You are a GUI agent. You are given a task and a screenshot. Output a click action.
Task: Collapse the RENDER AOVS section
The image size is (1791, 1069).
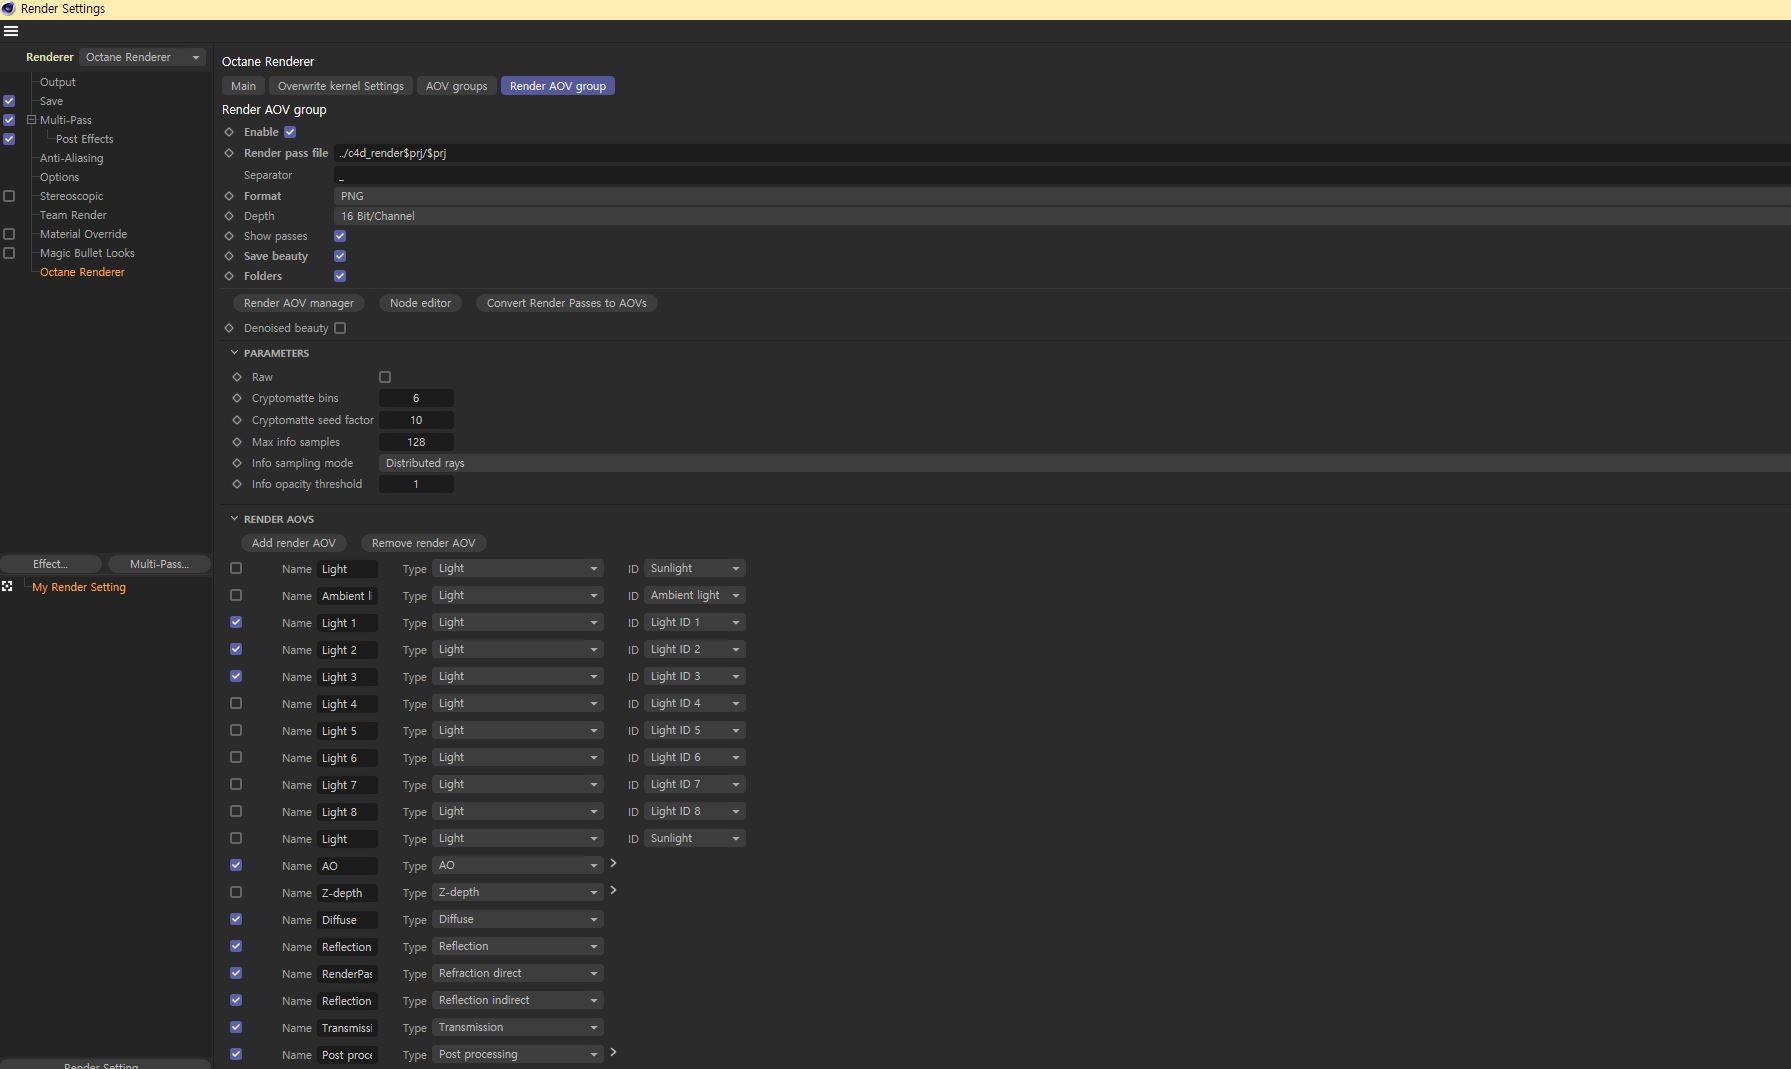point(235,519)
